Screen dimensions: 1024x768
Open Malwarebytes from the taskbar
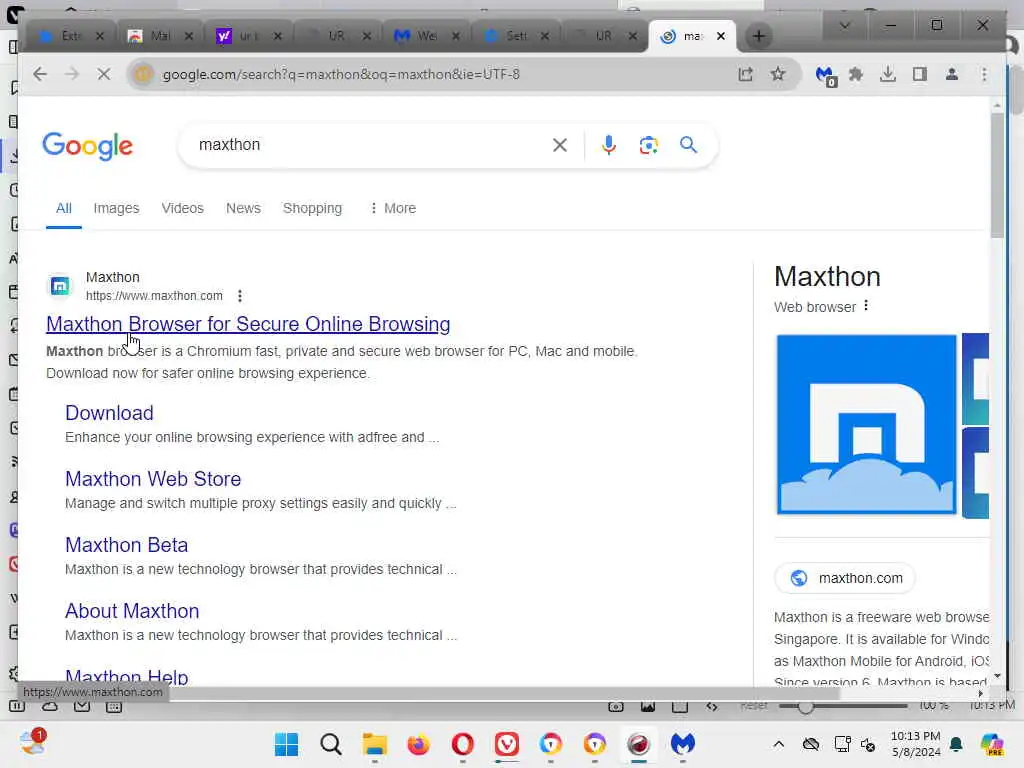[682, 744]
